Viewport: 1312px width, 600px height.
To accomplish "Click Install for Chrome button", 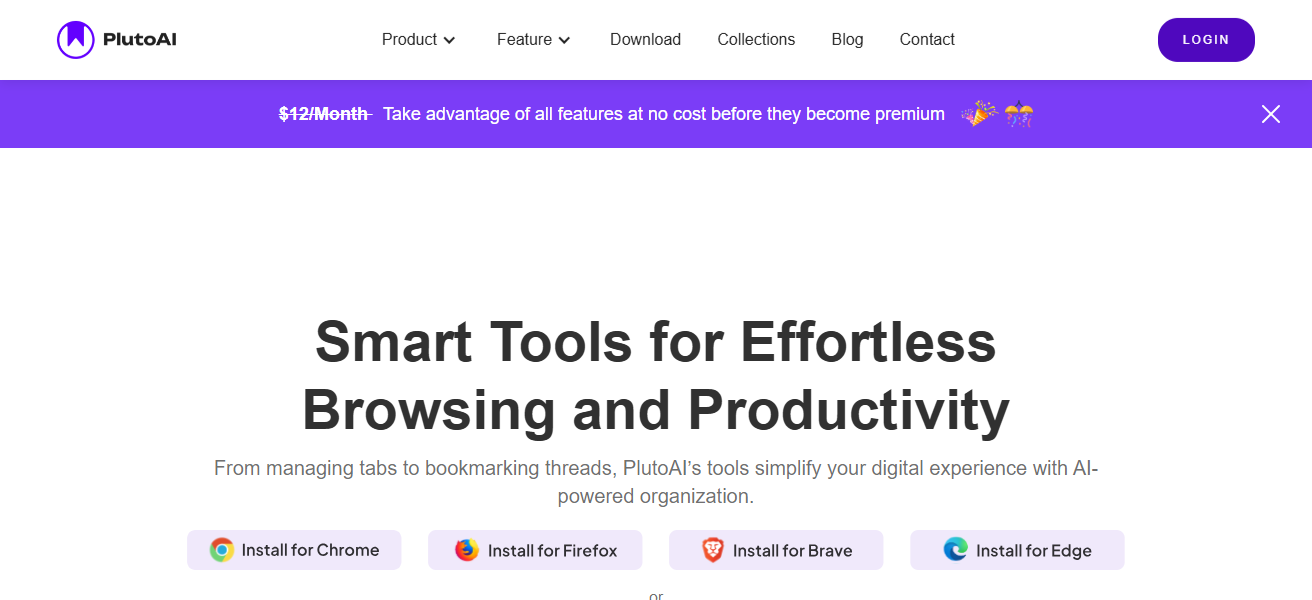I will (x=294, y=550).
